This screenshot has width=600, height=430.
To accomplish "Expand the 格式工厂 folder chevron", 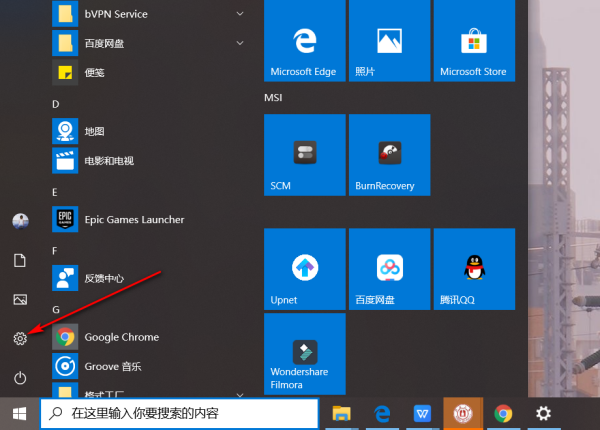I will (240, 394).
